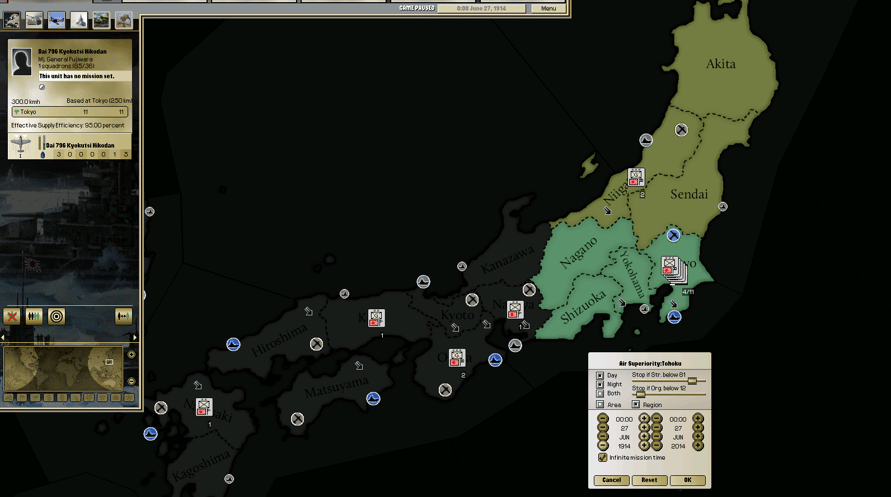Click the Tokyo airbase location row
This screenshot has width=891, height=497.
70,112
